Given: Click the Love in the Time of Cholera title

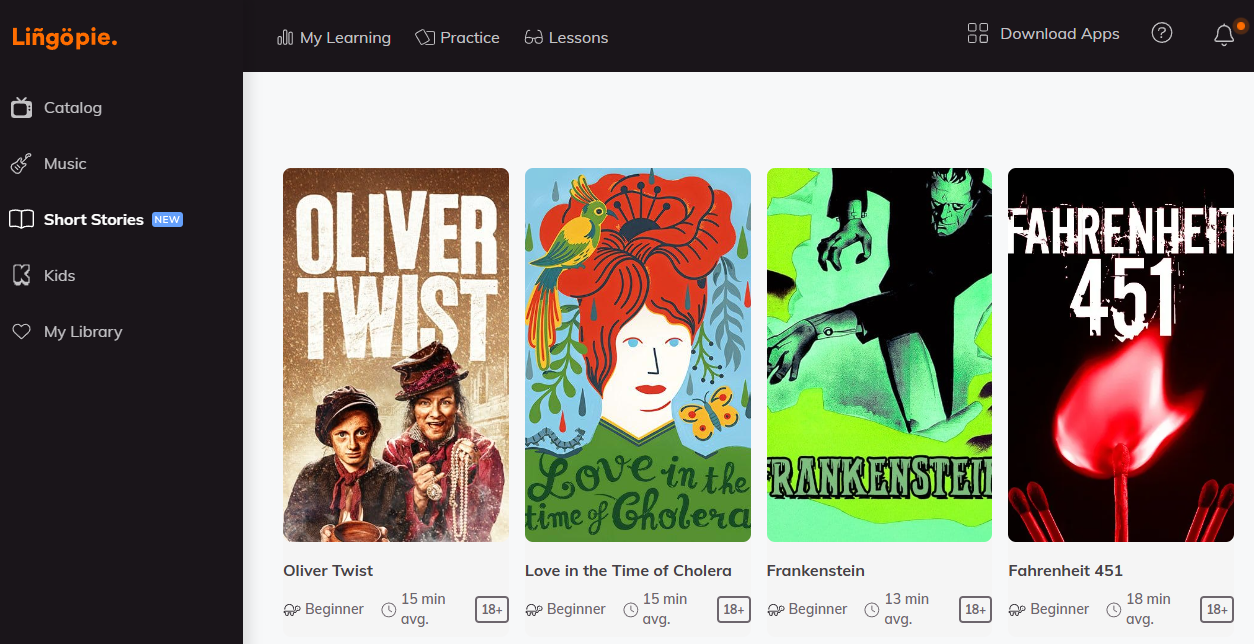Looking at the screenshot, I should (628, 571).
